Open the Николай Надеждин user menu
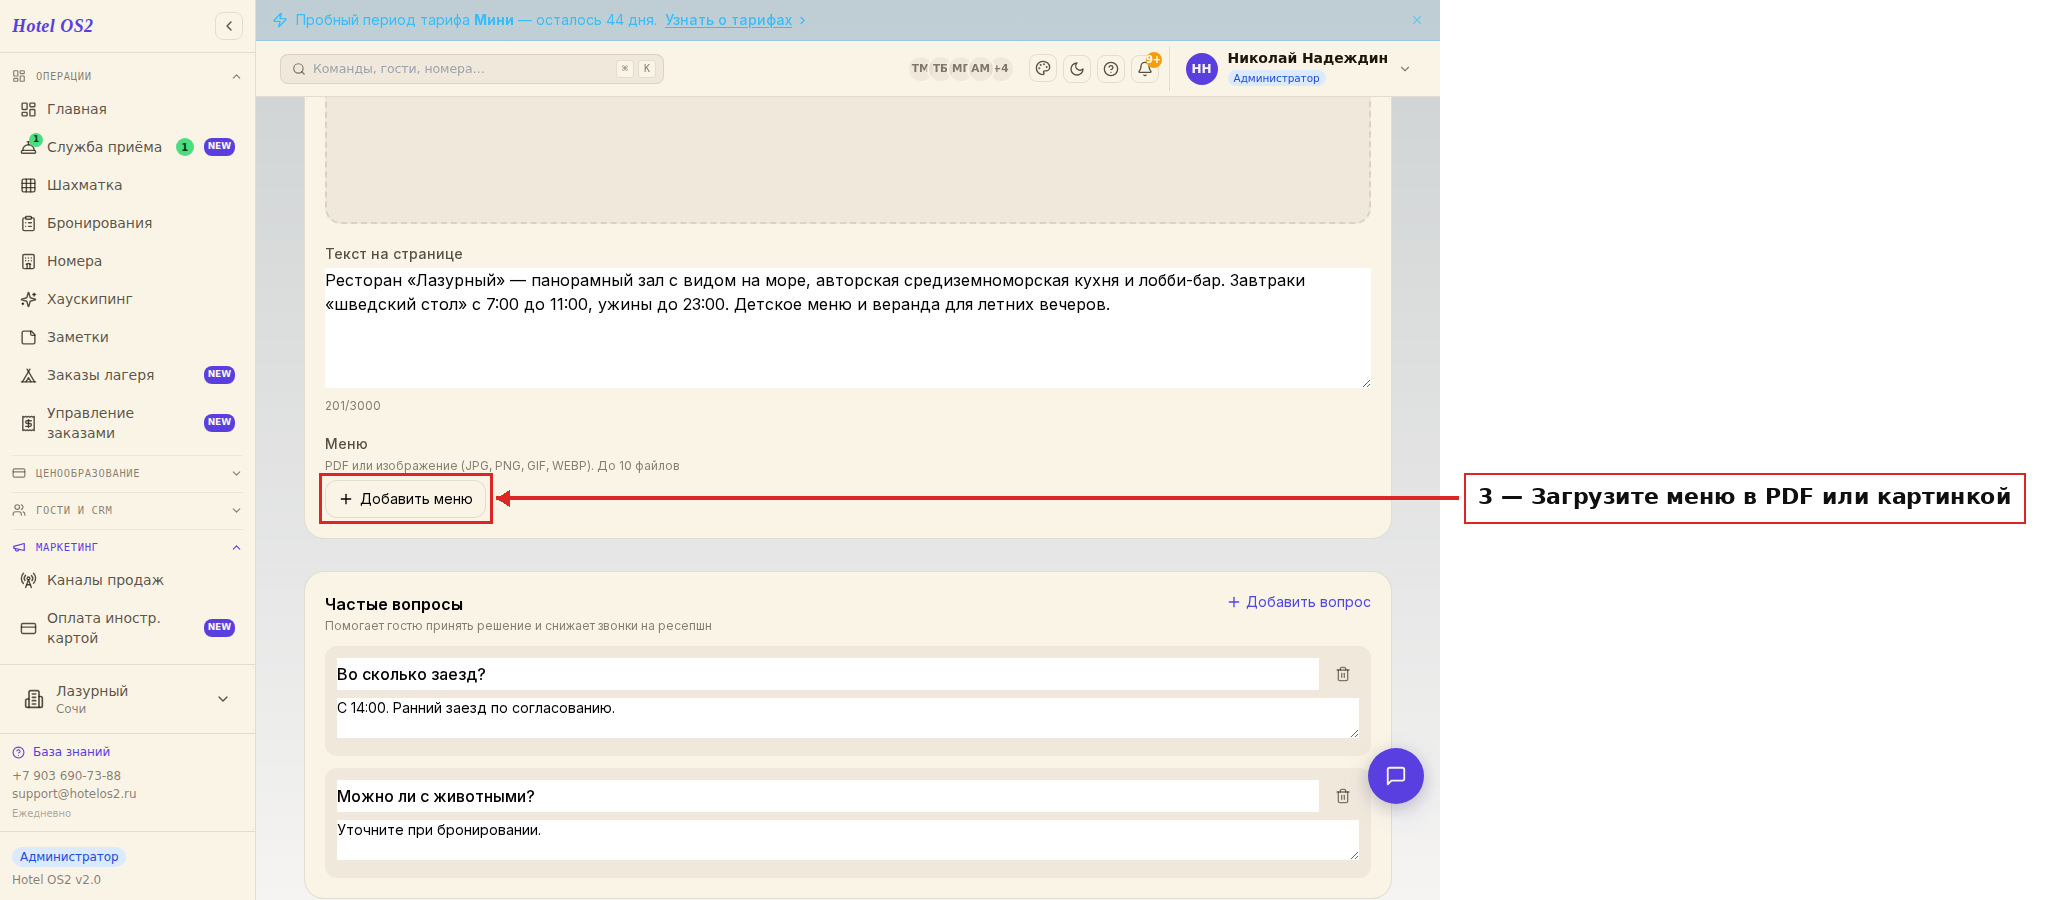 tap(1298, 68)
